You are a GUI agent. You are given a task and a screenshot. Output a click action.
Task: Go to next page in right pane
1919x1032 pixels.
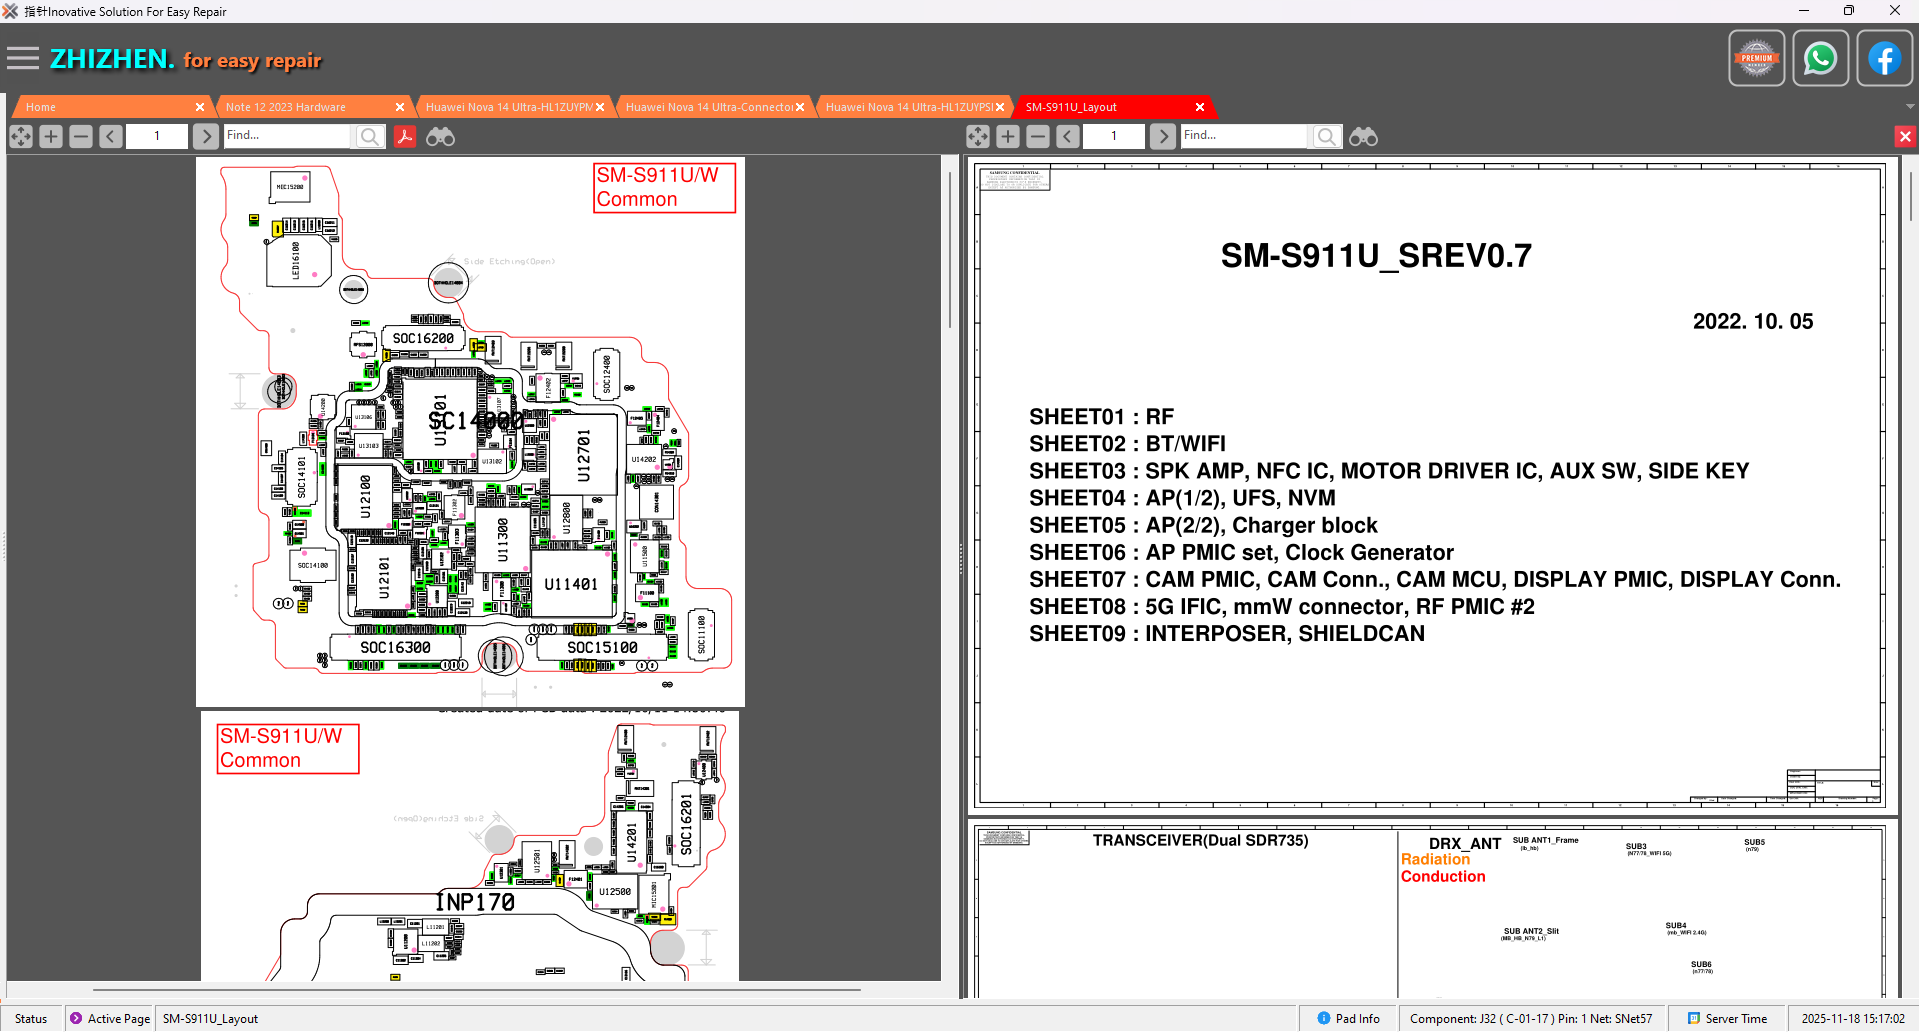click(1162, 136)
